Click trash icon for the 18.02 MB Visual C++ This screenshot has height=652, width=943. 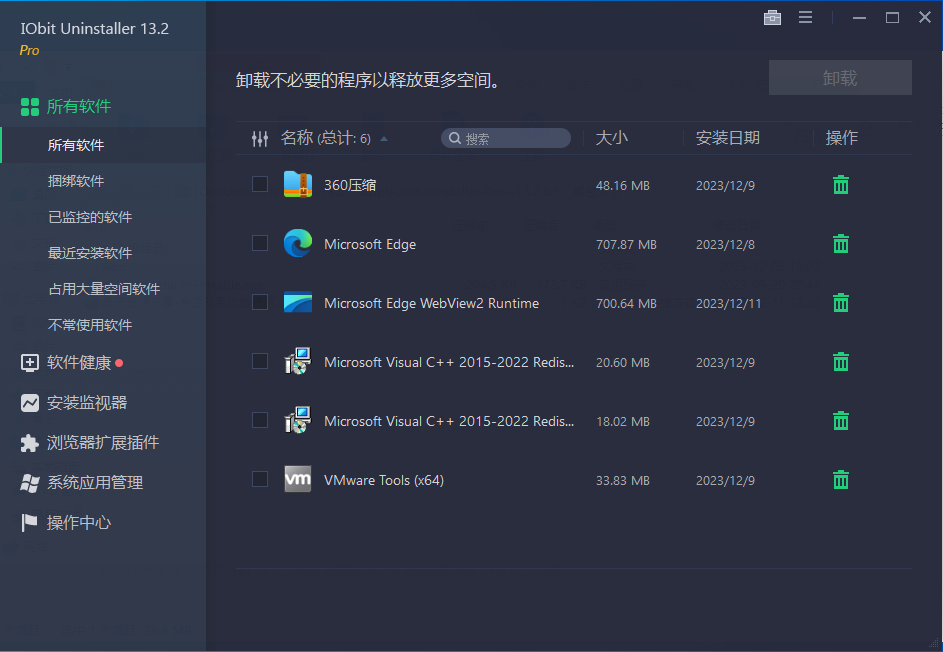pyautogui.click(x=841, y=420)
